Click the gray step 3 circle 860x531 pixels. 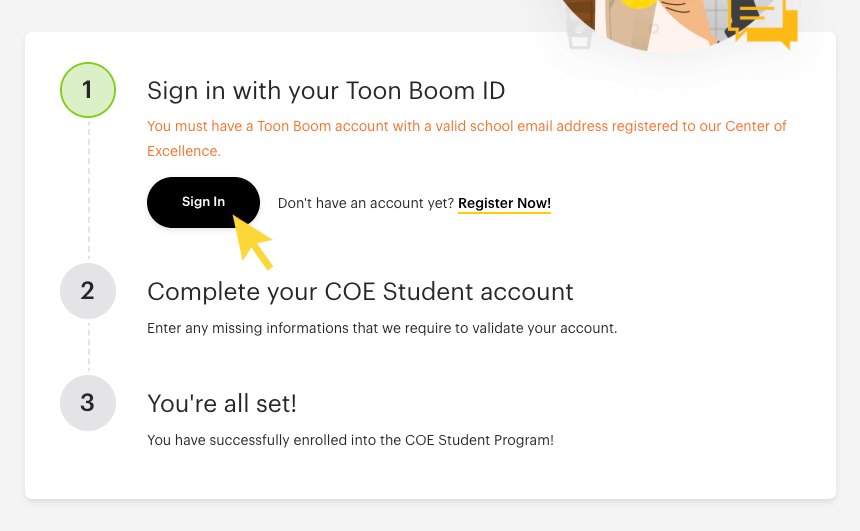pos(88,403)
